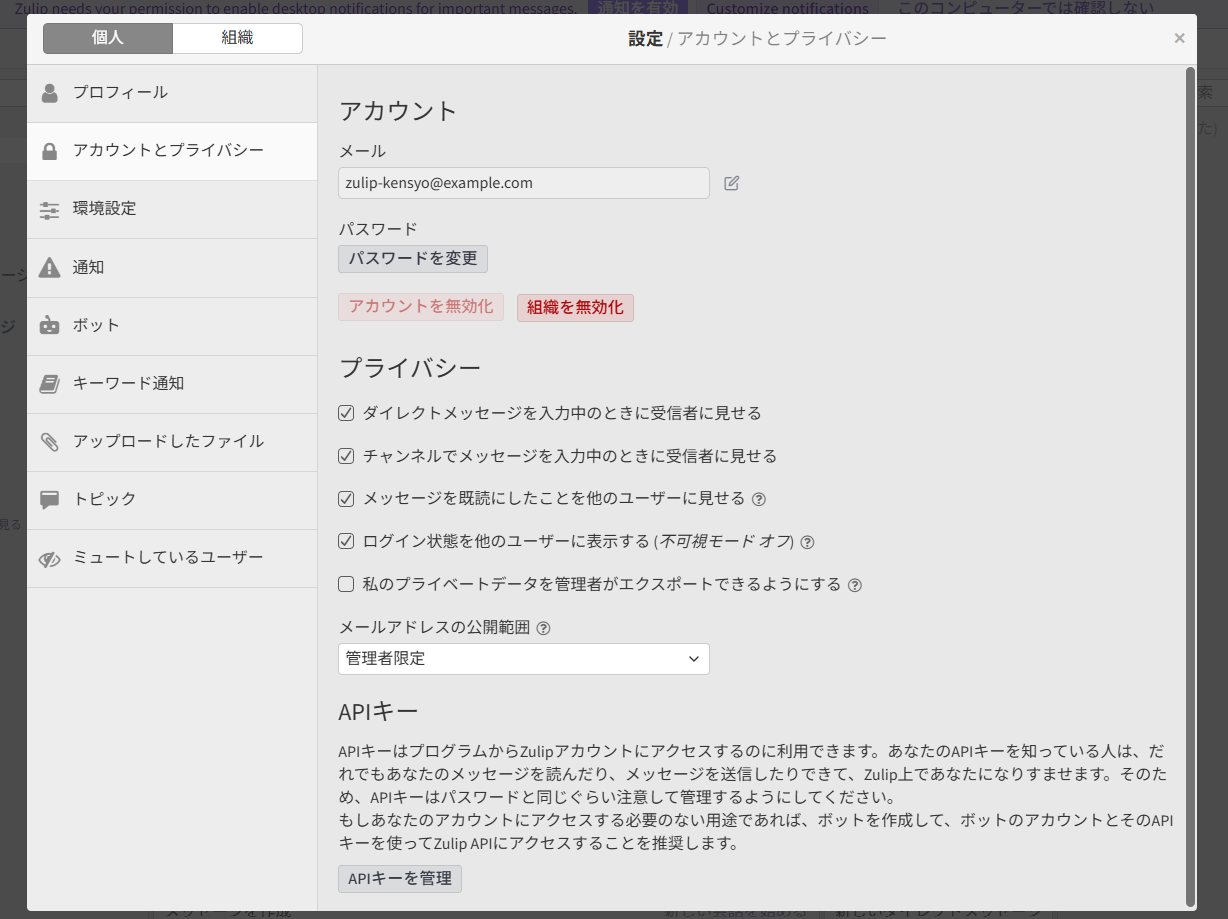1228x919 pixels.
Task: Open 環境設定 via the sliders icon
Action: click(49, 209)
